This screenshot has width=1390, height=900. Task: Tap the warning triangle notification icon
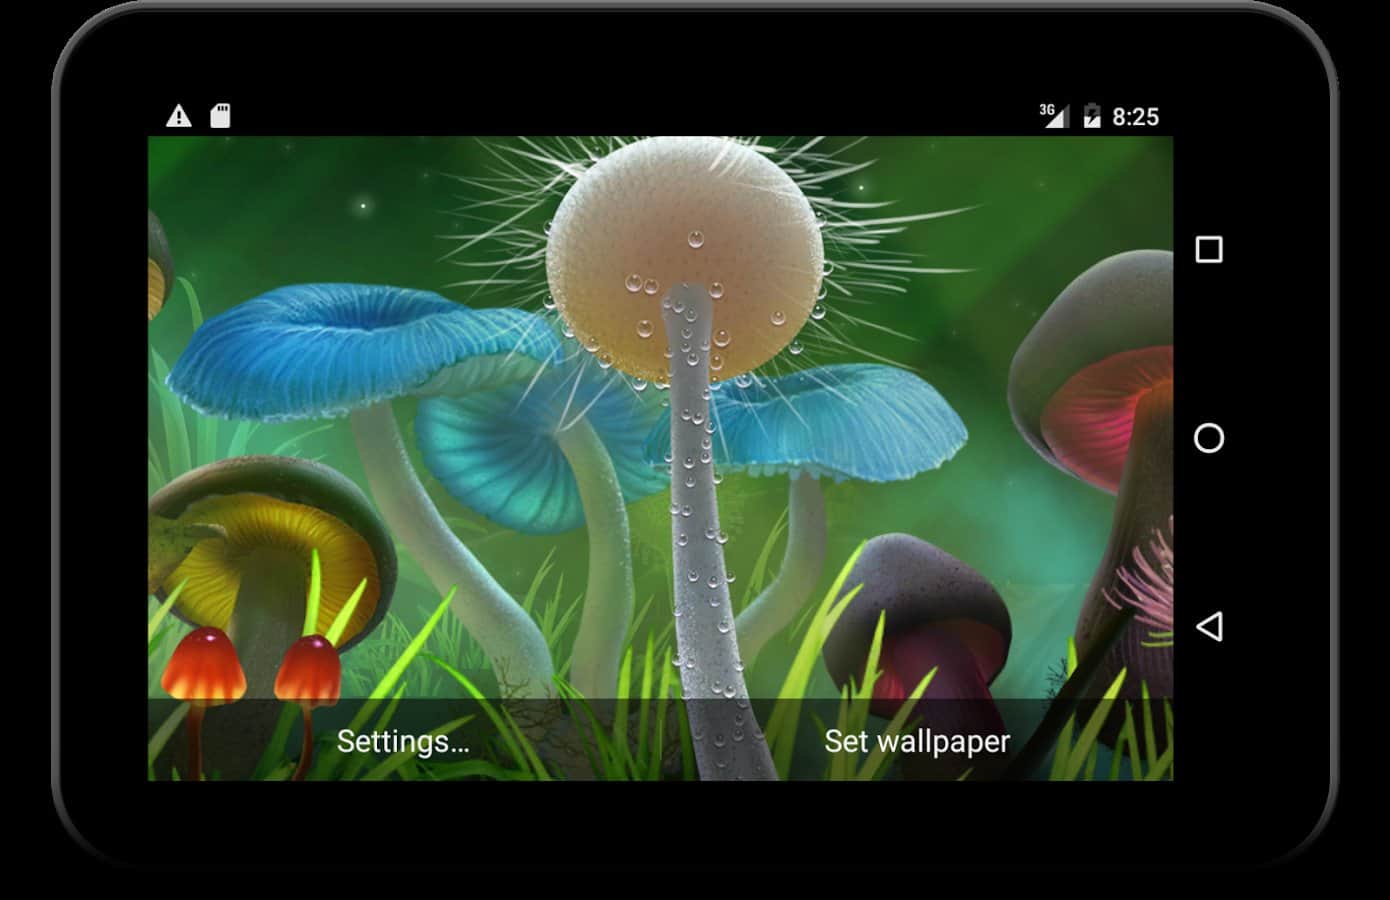pos(179,116)
